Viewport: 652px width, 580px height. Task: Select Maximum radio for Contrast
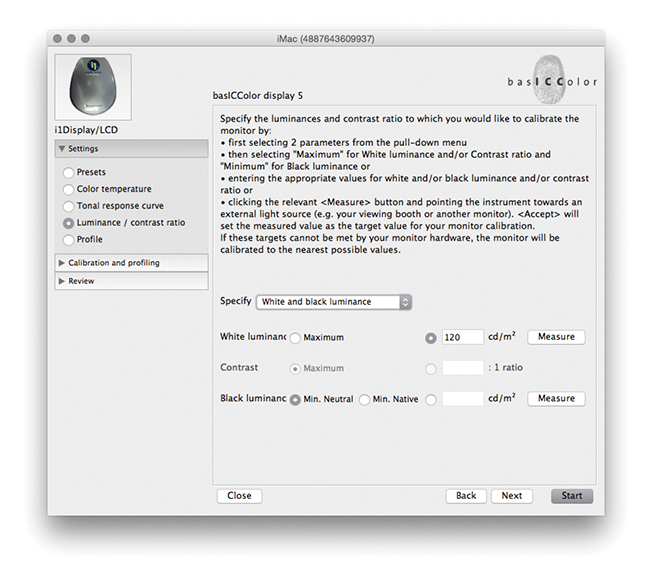295,369
